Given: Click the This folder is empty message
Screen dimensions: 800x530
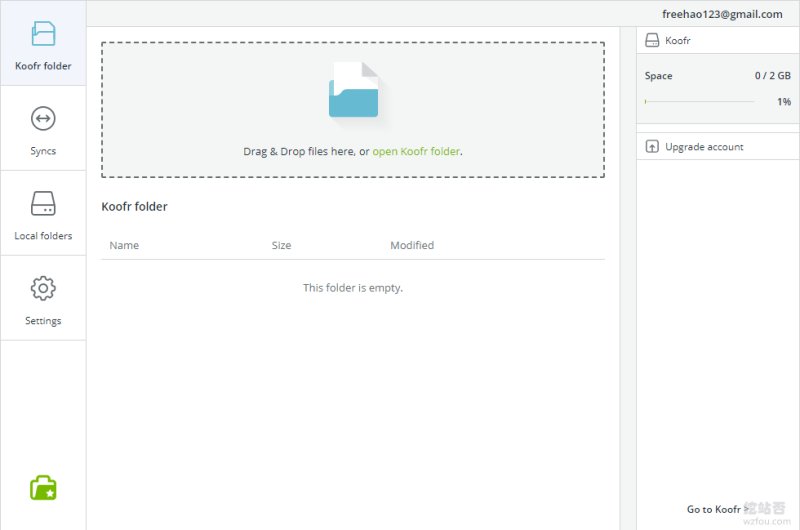Looking at the screenshot, I should pos(353,288).
